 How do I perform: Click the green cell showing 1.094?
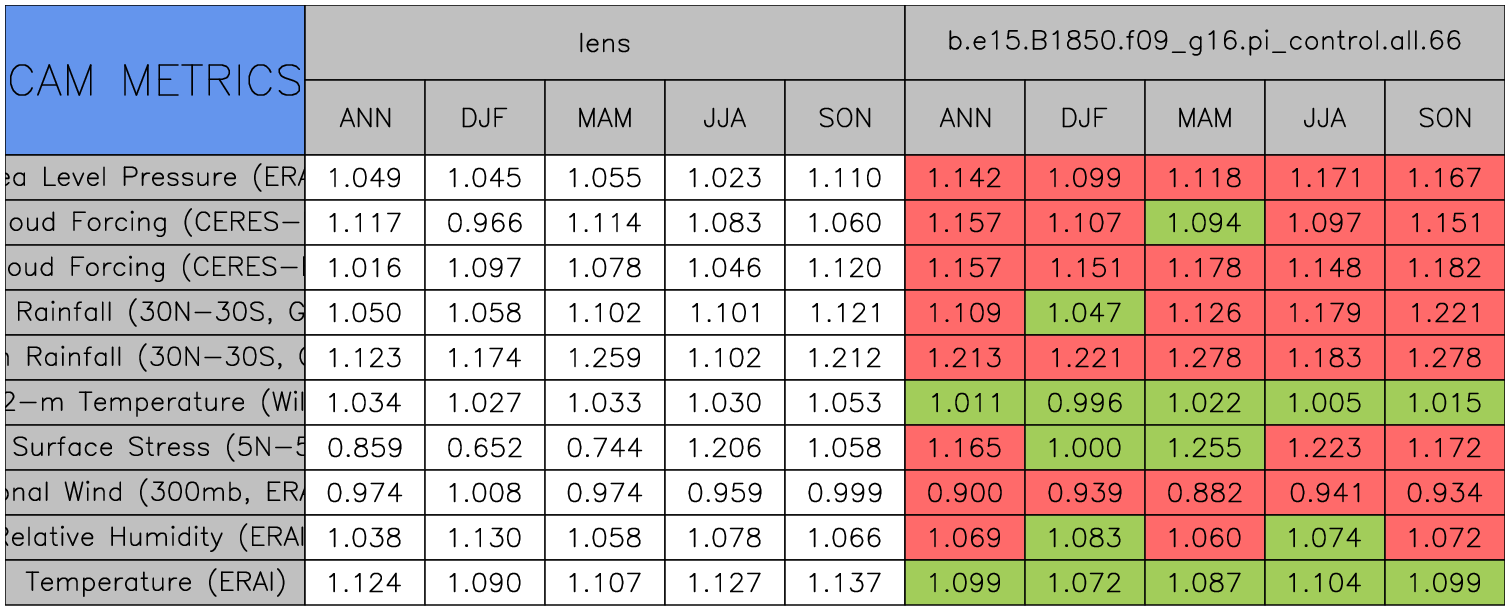pos(1204,223)
